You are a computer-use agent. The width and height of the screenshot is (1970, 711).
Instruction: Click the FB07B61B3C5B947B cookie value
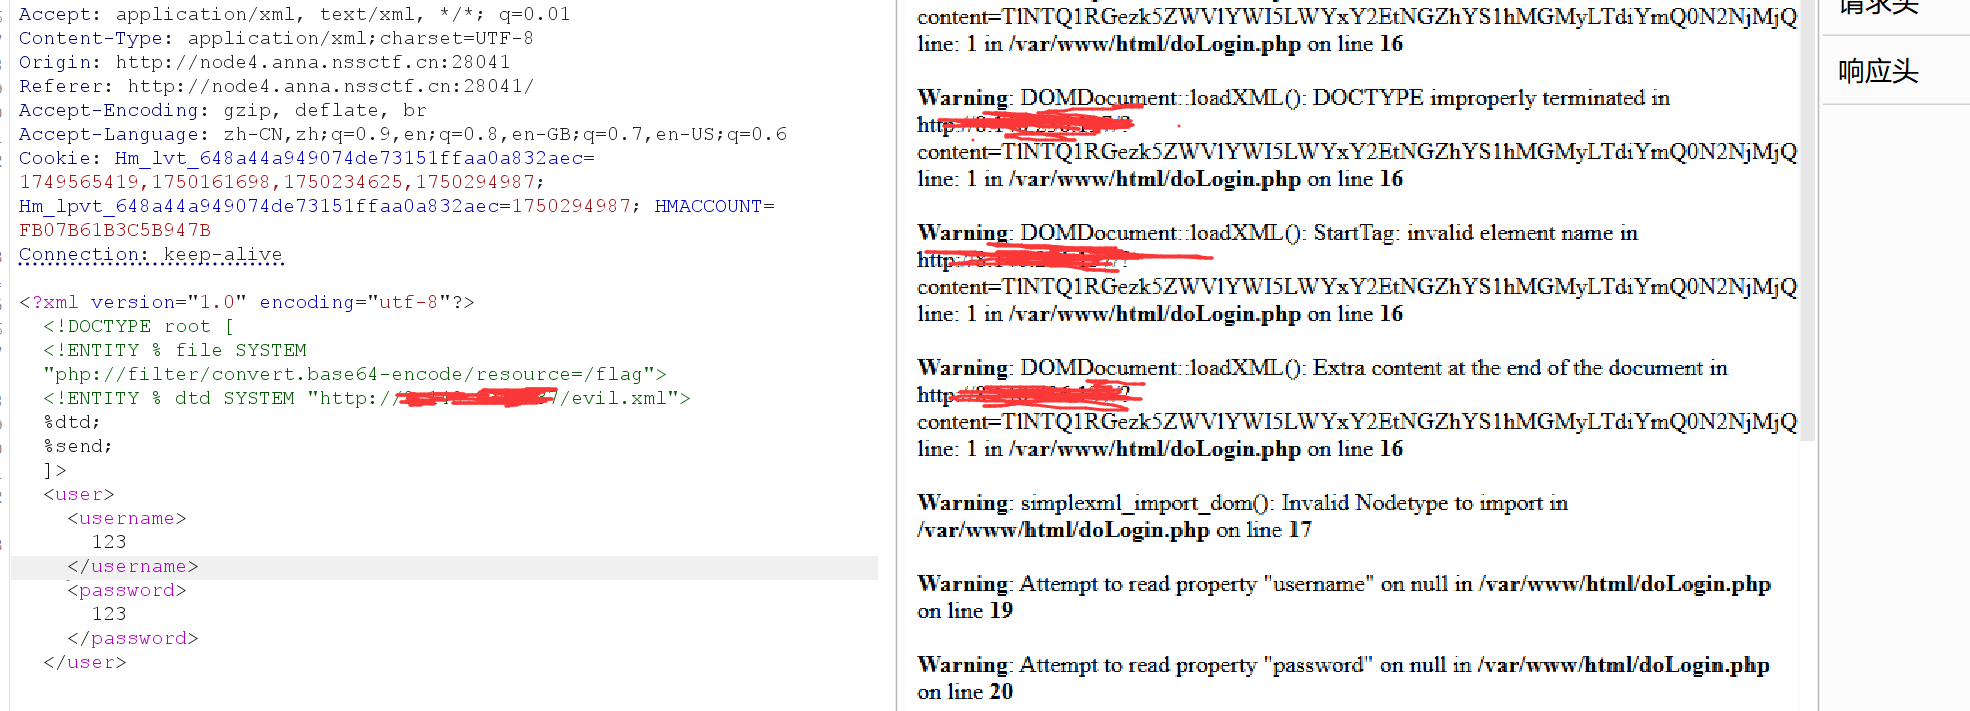point(115,230)
